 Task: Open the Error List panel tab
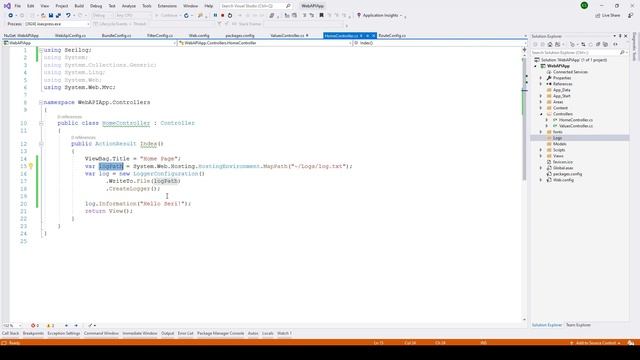click(x=185, y=333)
